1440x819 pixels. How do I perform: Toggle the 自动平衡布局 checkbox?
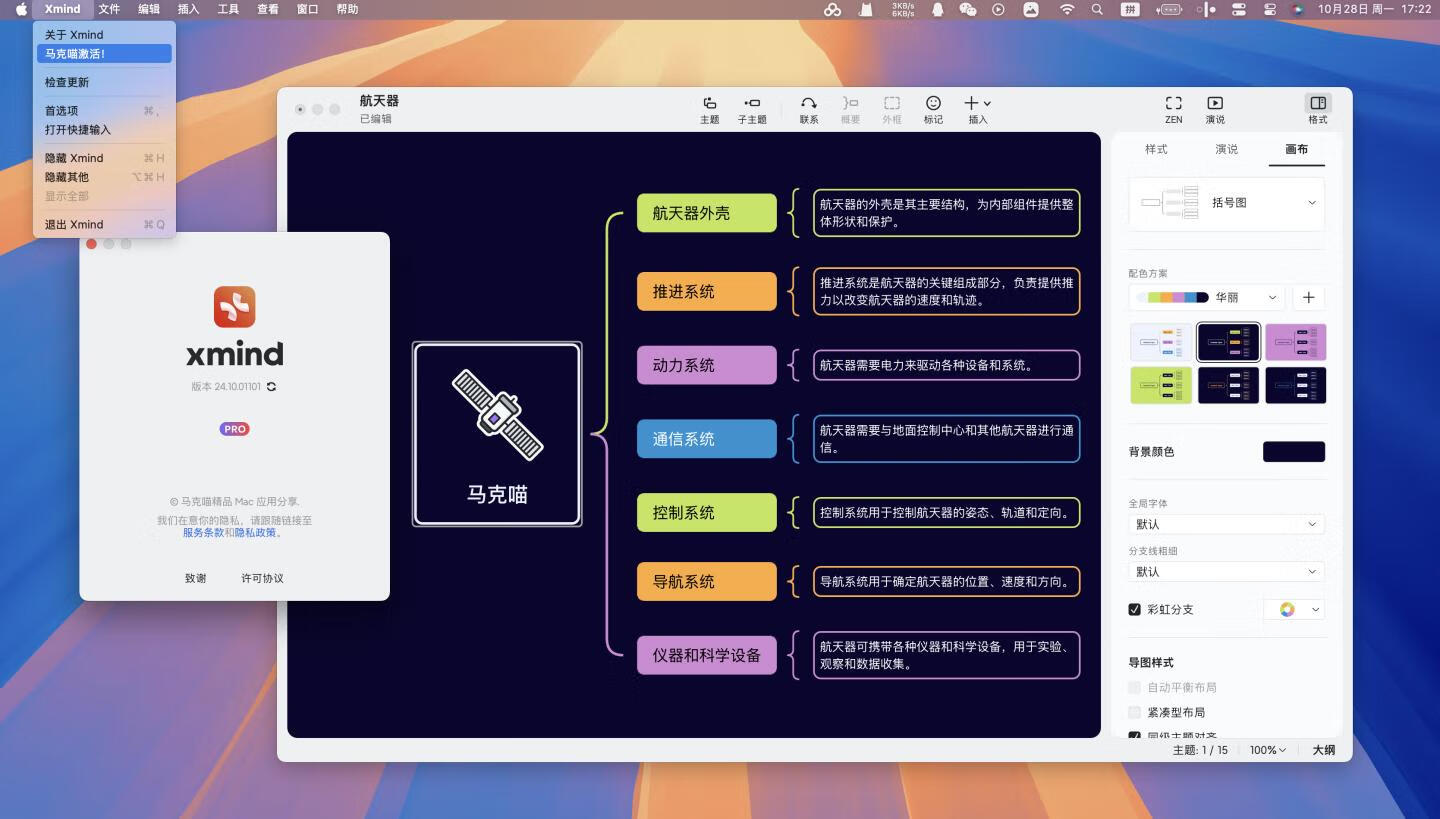1134,687
